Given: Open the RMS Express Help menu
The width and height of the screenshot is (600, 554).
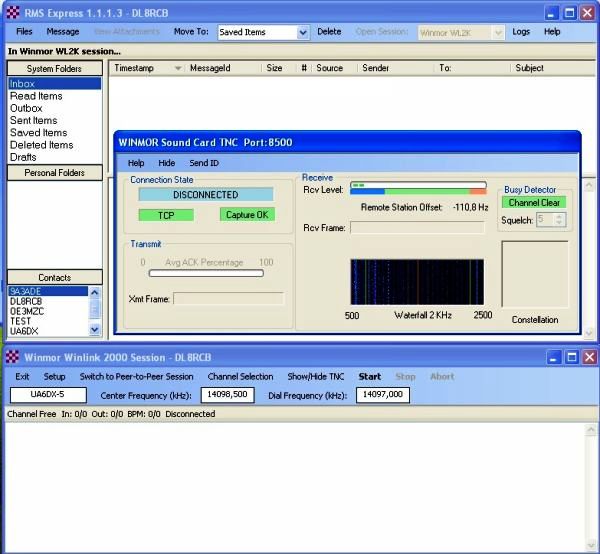Looking at the screenshot, I should tap(552, 32).
